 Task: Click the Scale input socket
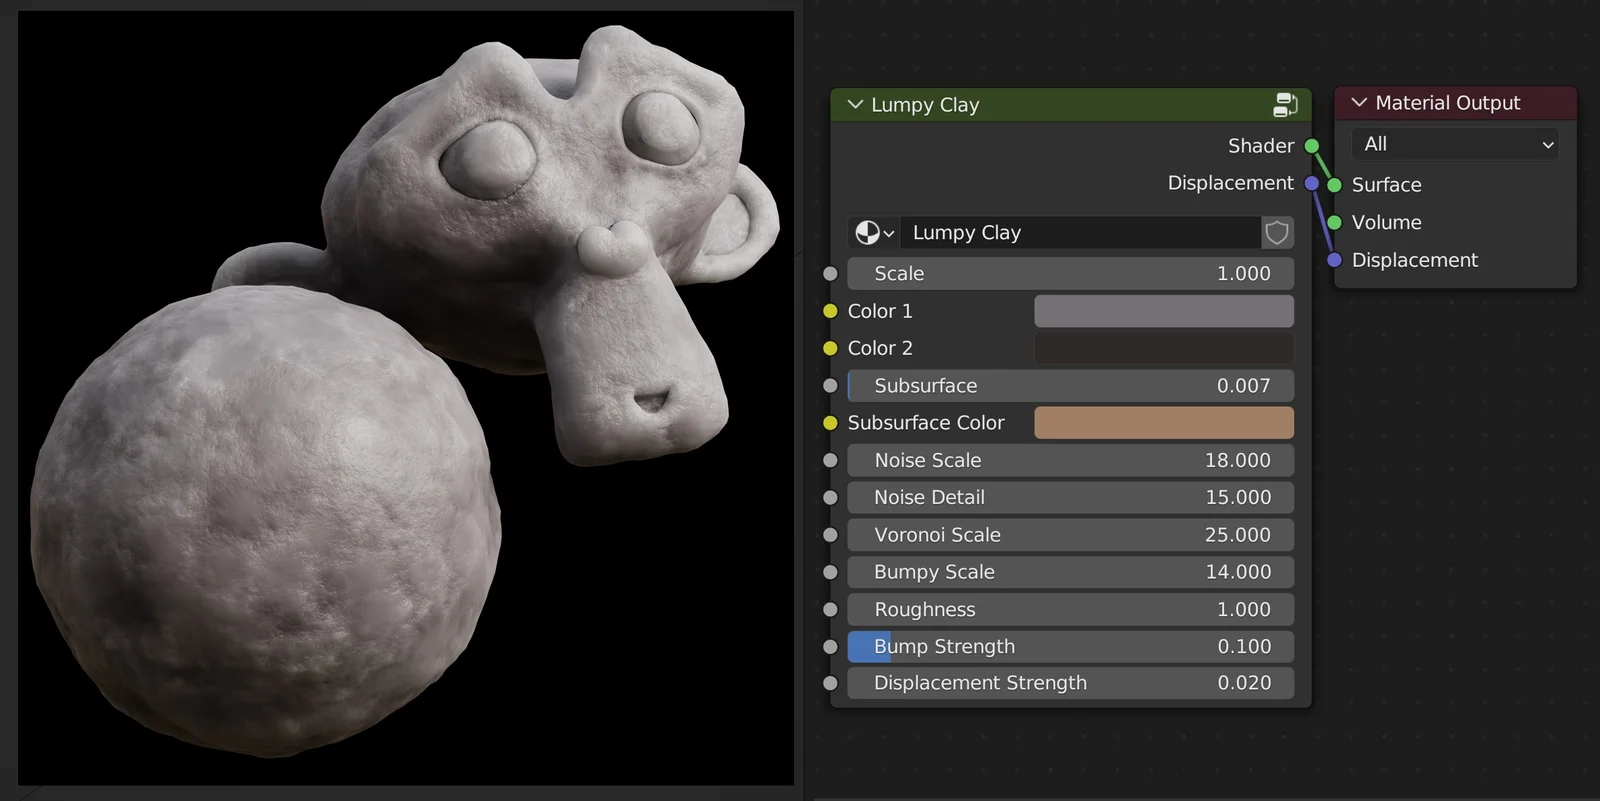(830, 274)
